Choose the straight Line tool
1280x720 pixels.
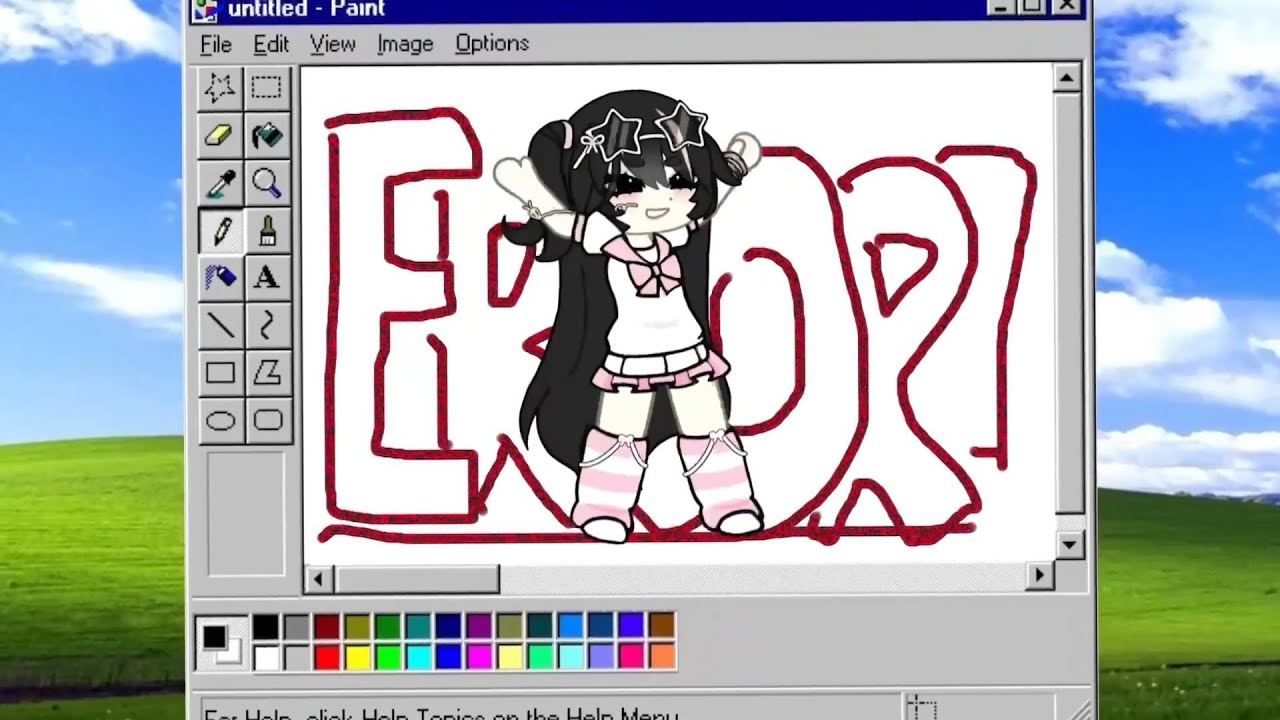click(220, 325)
